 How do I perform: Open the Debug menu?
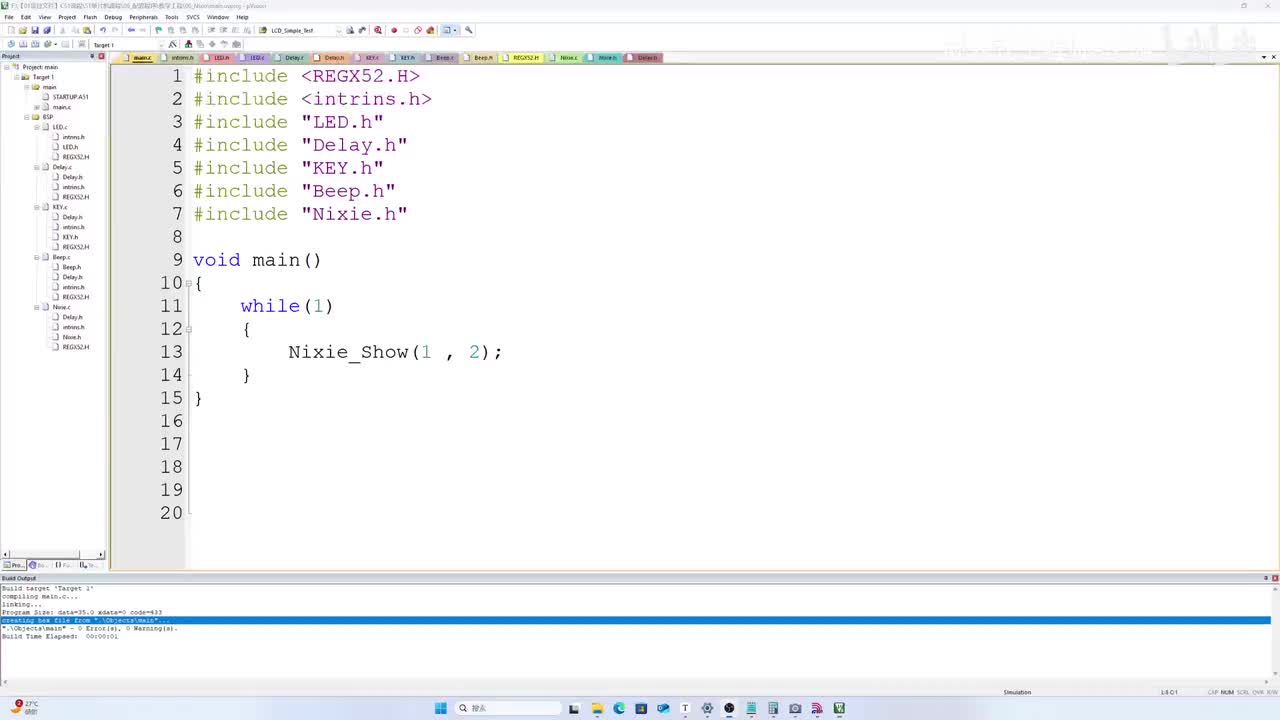coord(113,17)
